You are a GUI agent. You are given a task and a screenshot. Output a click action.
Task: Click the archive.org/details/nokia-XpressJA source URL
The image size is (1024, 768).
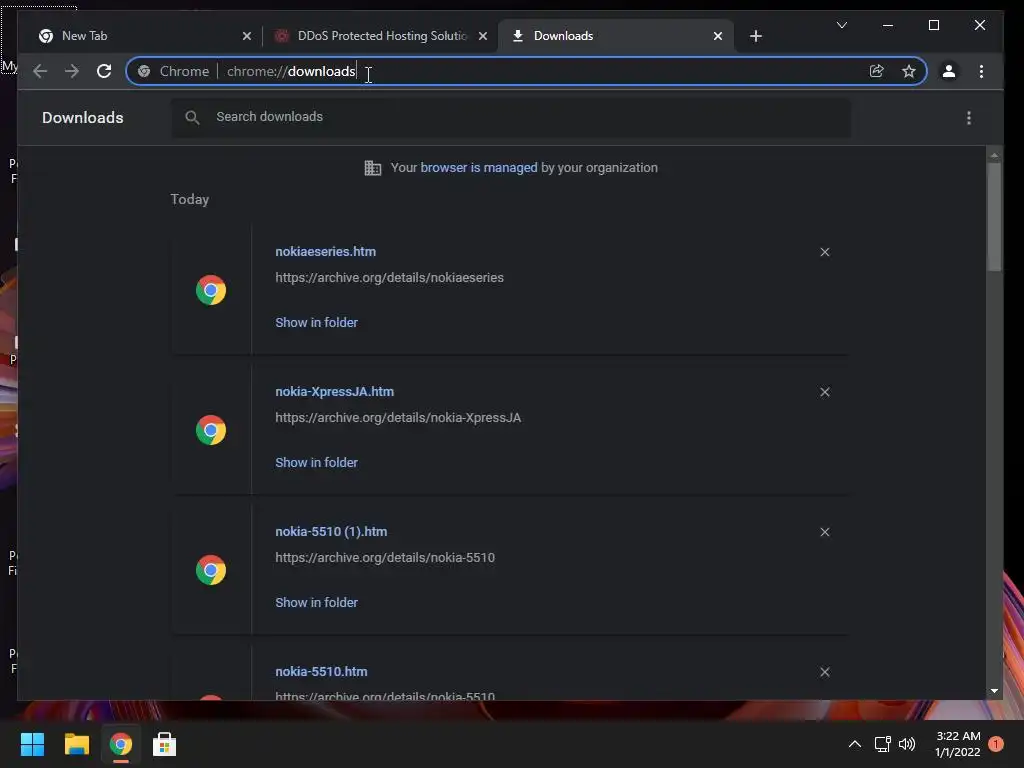click(x=398, y=418)
